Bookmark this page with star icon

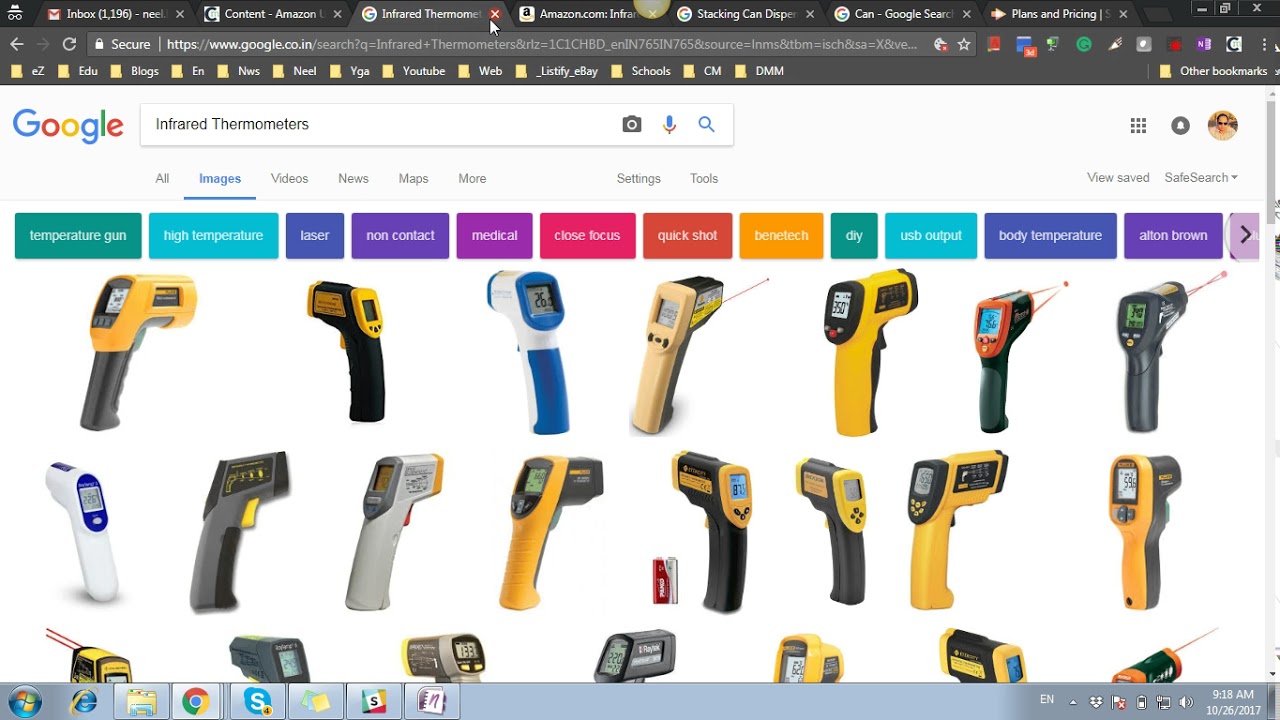[x=964, y=44]
